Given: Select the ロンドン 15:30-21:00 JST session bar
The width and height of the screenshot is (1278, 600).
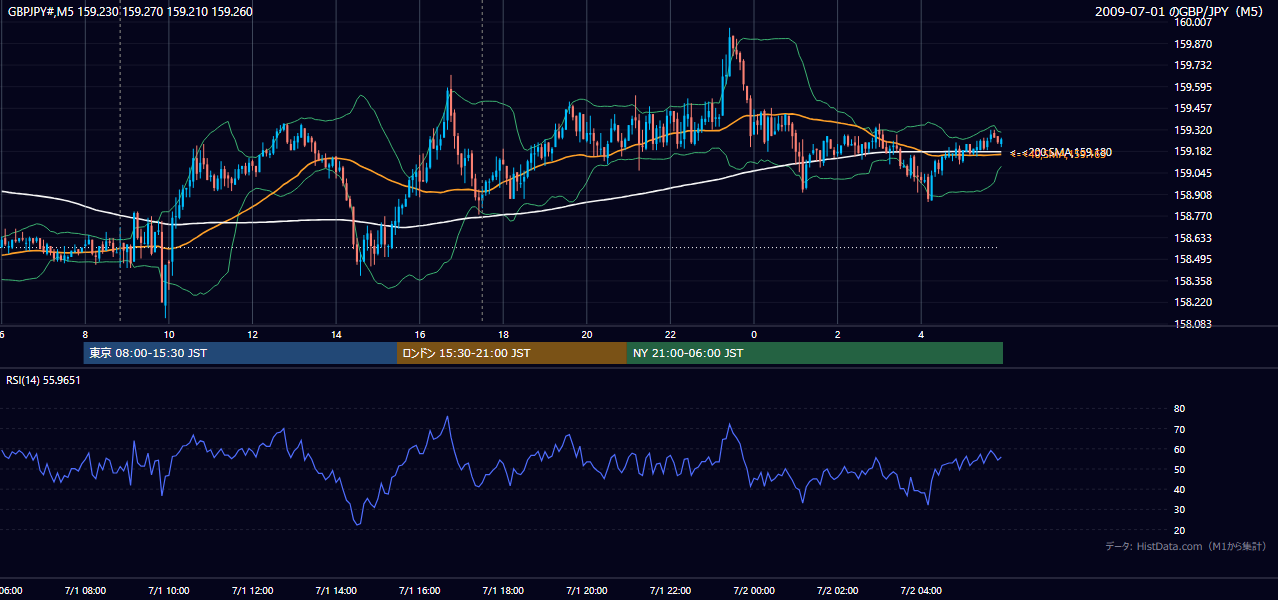Looking at the screenshot, I should tap(512, 353).
